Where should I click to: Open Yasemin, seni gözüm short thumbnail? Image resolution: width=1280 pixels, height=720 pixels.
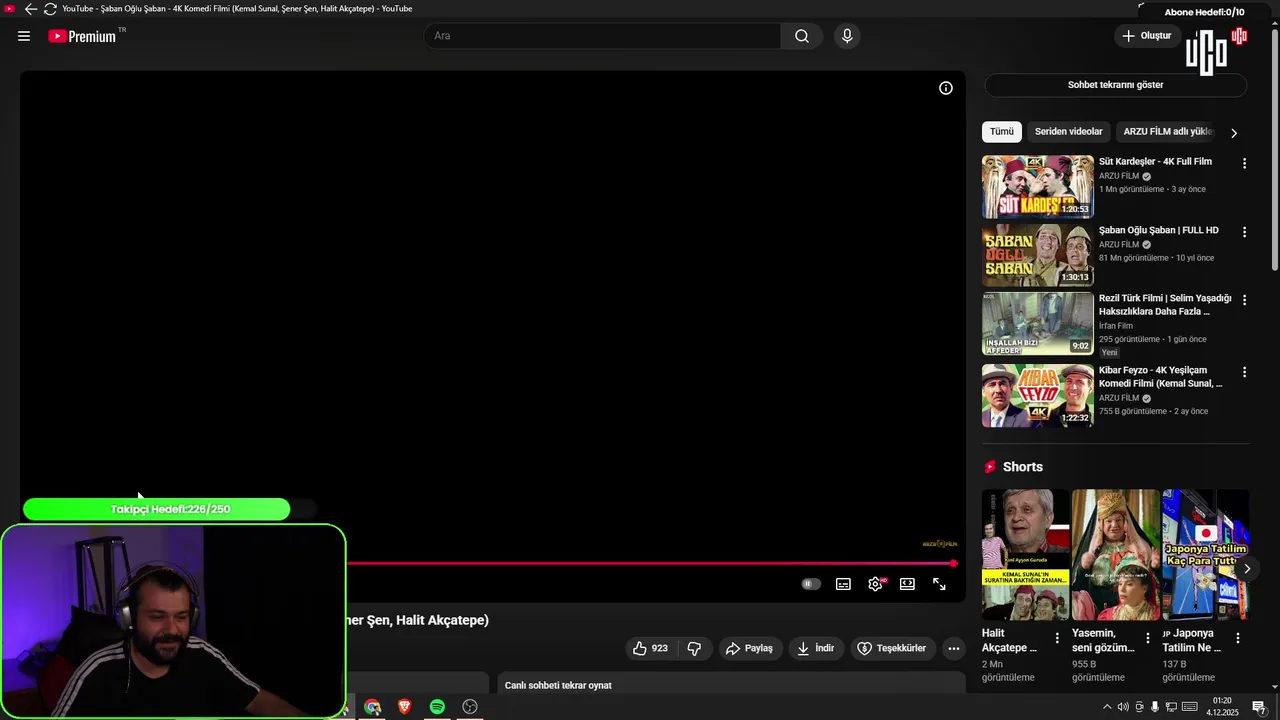[1116, 554]
